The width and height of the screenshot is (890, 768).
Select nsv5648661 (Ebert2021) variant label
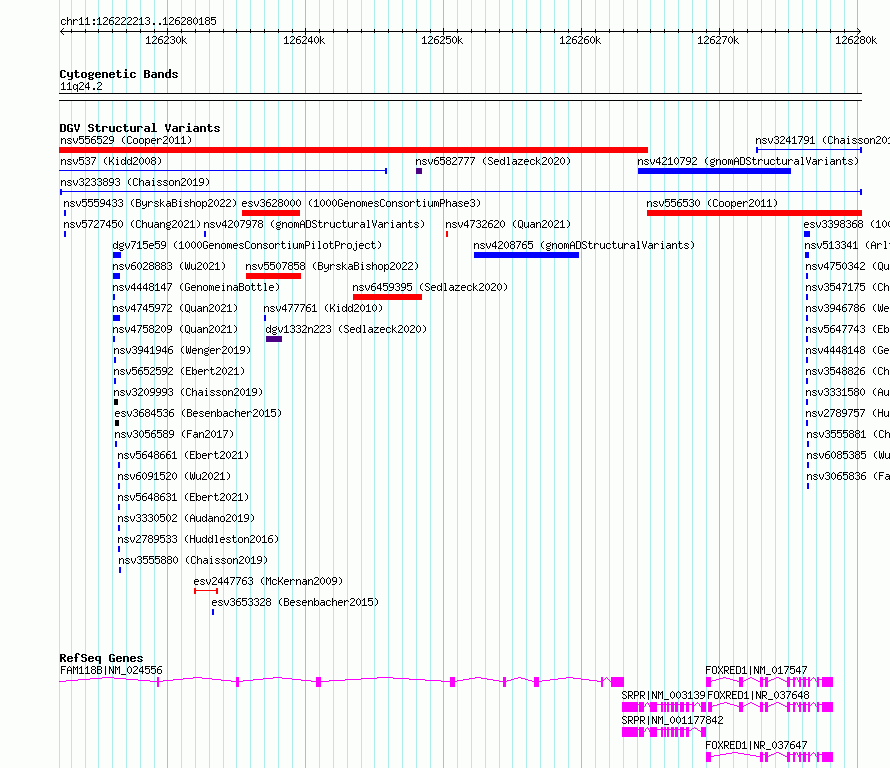click(183, 455)
